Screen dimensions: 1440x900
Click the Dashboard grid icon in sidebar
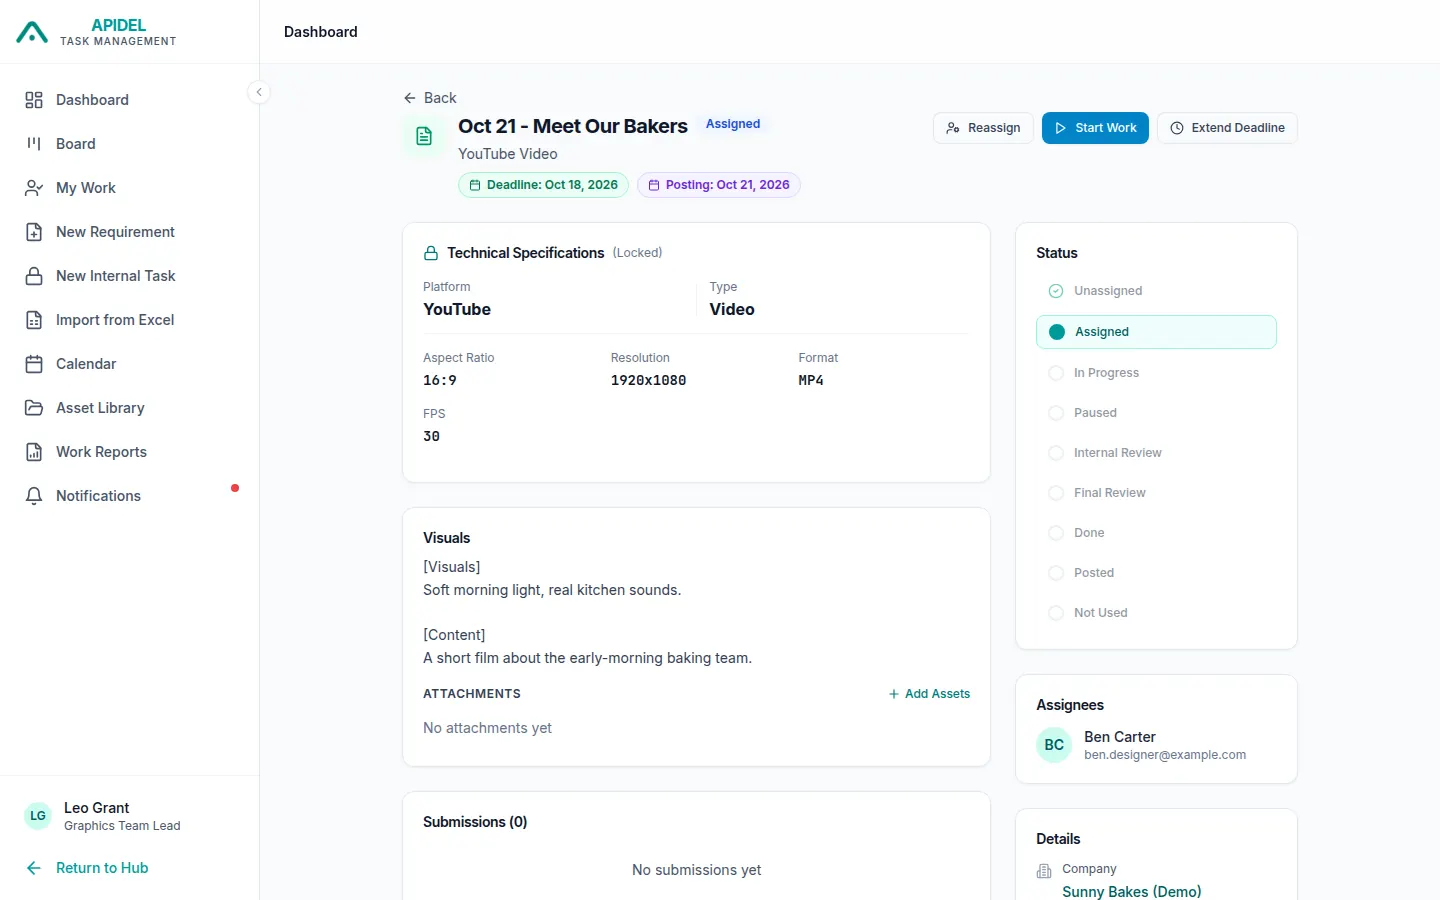(34, 100)
